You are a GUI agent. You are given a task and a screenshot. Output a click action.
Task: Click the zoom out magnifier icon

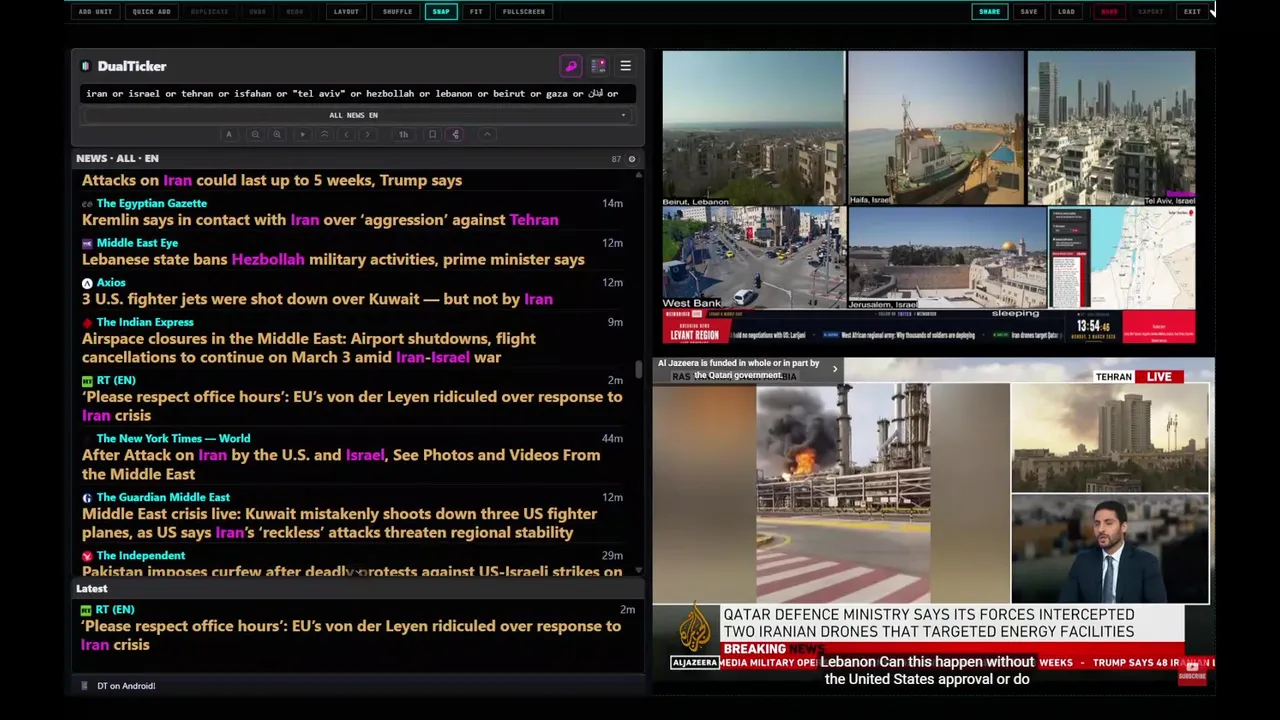pyautogui.click(x=255, y=134)
